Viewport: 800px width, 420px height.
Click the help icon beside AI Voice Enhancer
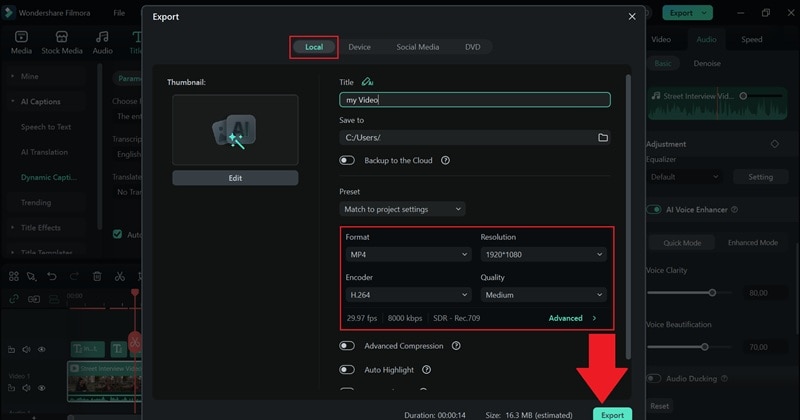coord(734,209)
